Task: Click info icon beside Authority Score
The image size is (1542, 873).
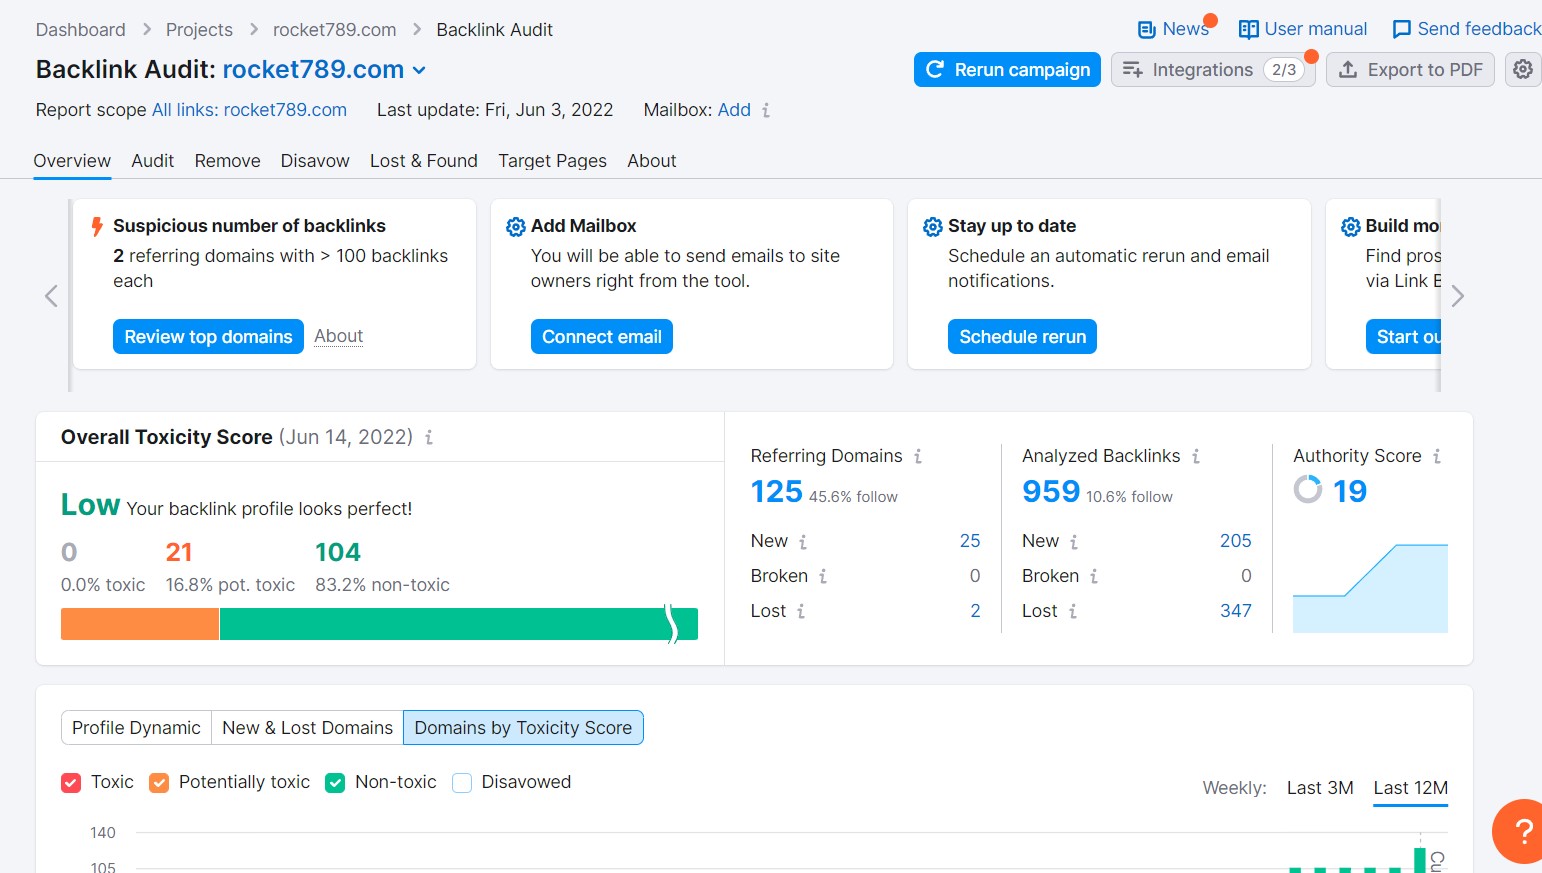Action: point(1437,456)
